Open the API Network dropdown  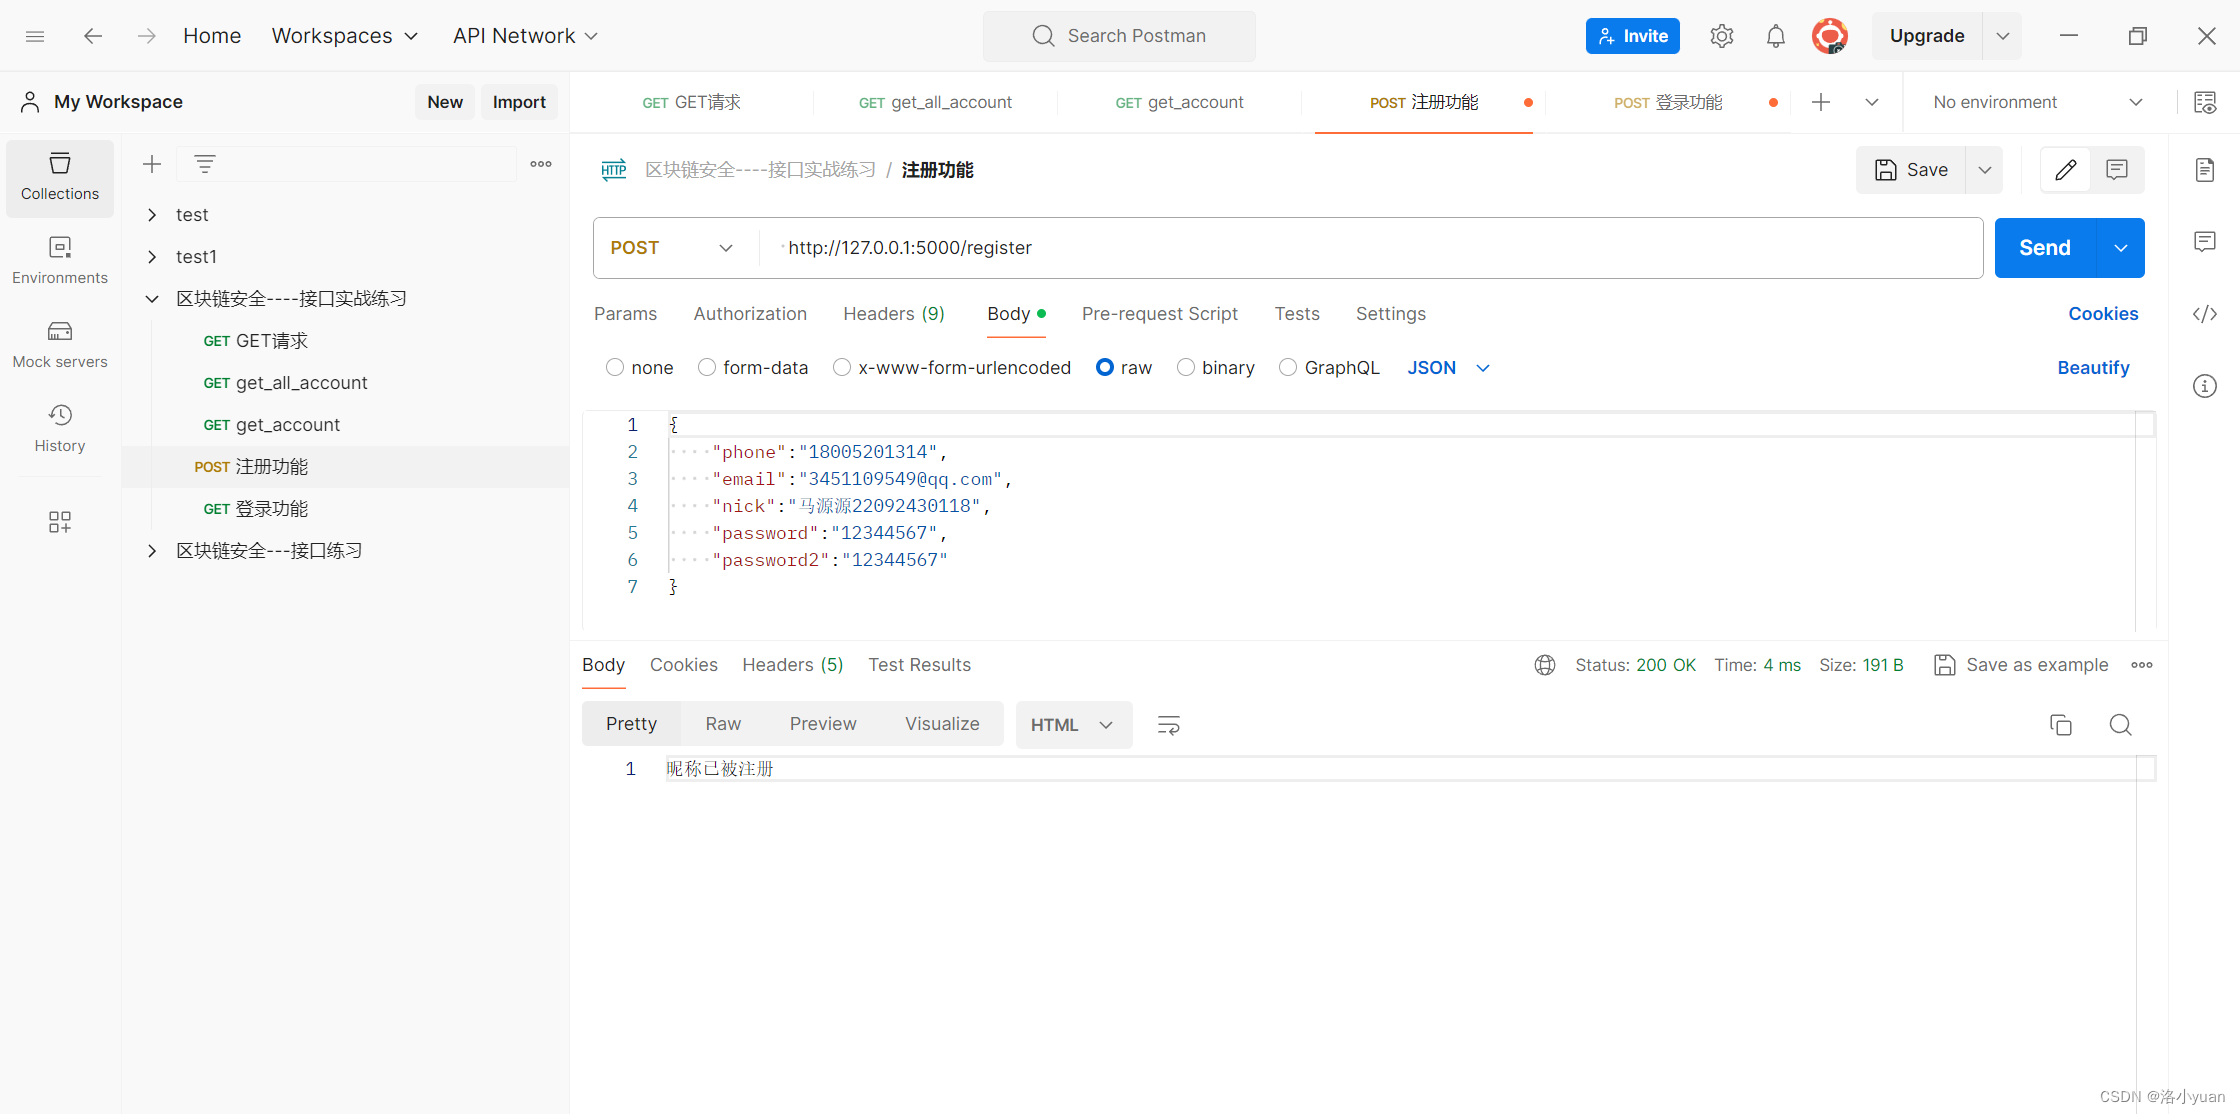pyautogui.click(x=525, y=36)
